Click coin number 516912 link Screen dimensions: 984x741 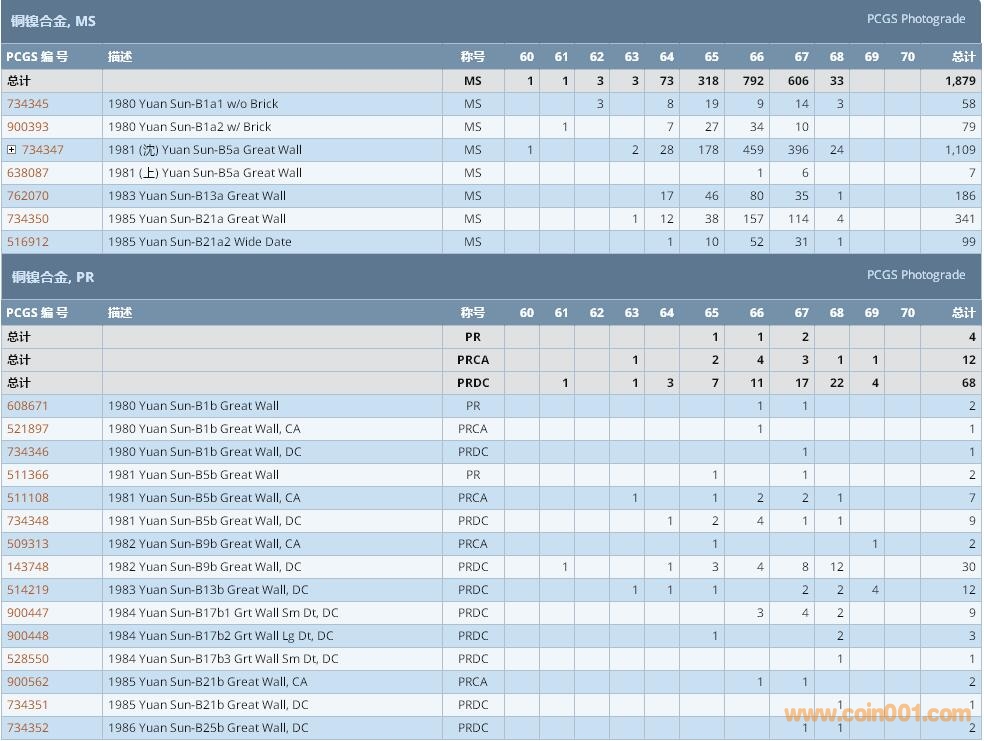[28, 242]
